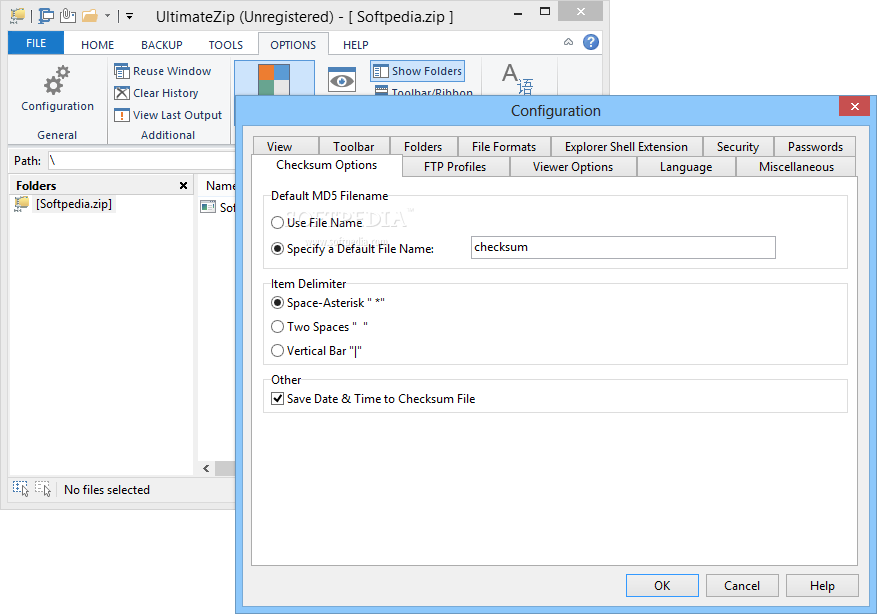Open the Folders tab in Configuration
Viewport: 877px width, 614px height.
(423, 147)
